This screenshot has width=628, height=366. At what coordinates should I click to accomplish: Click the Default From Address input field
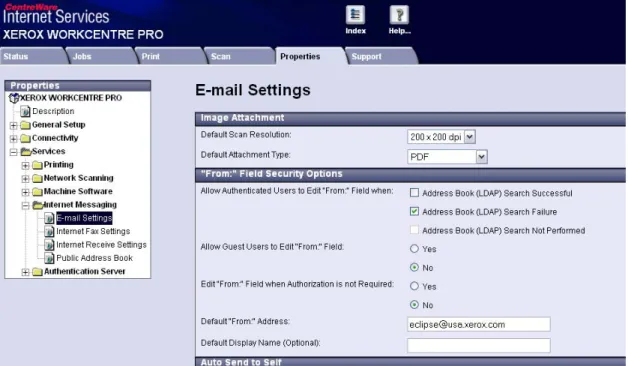click(x=479, y=324)
